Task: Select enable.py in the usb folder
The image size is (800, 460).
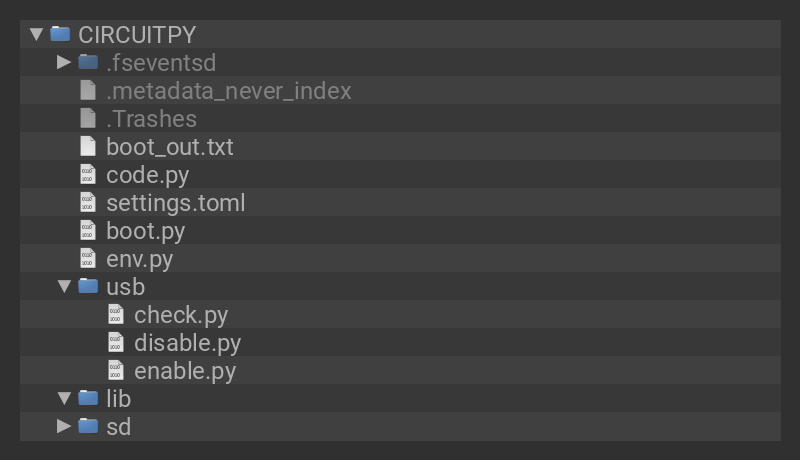Action: [x=184, y=370]
